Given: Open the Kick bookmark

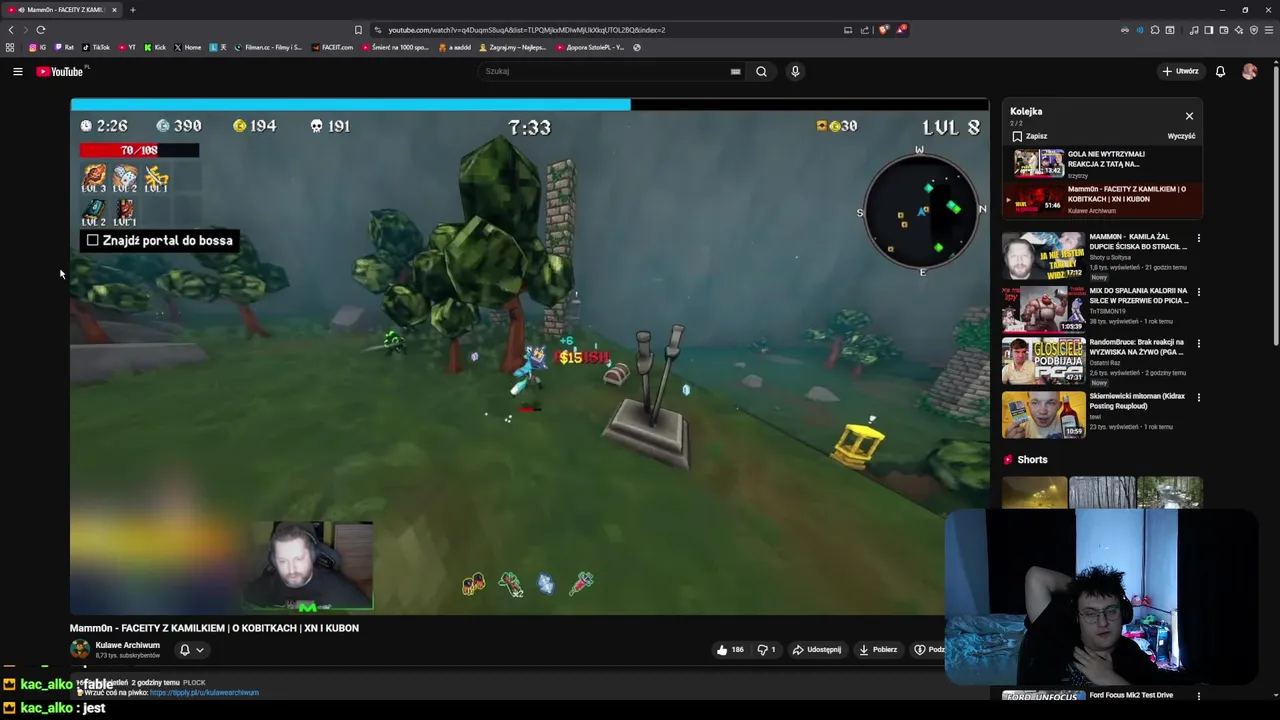Looking at the screenshot, I should [155, 47].
